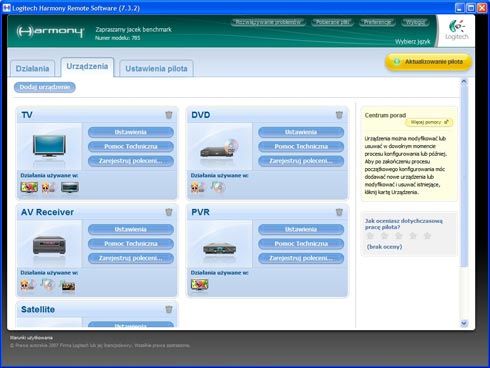The image size is (490, 368).
Task: Click the movie faces activity icon in TV card
Action: pyautogui.click(x=48, y=187)
